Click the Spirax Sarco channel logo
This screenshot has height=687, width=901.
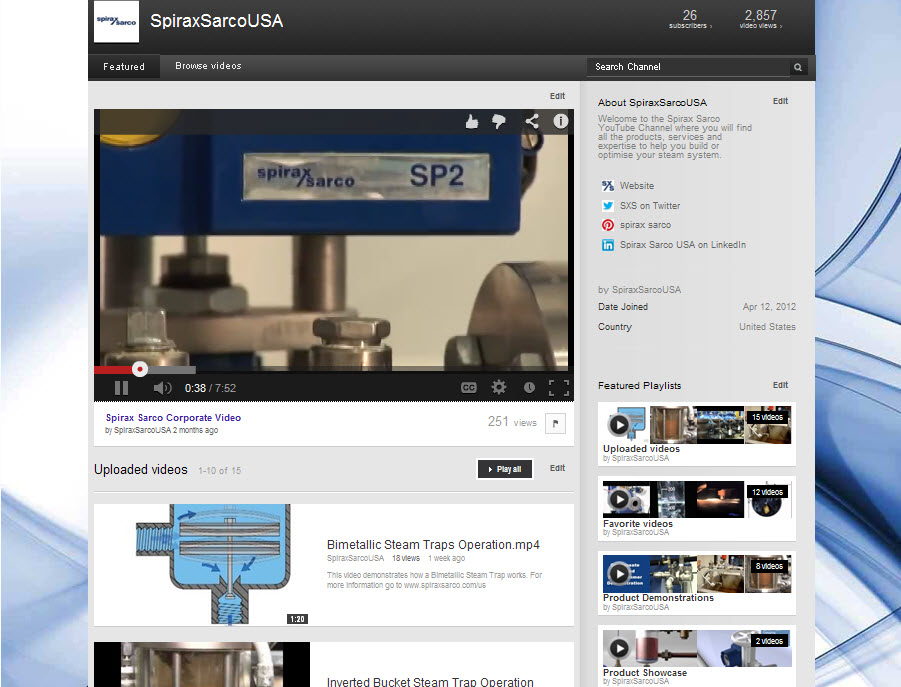tap(116, 21)
